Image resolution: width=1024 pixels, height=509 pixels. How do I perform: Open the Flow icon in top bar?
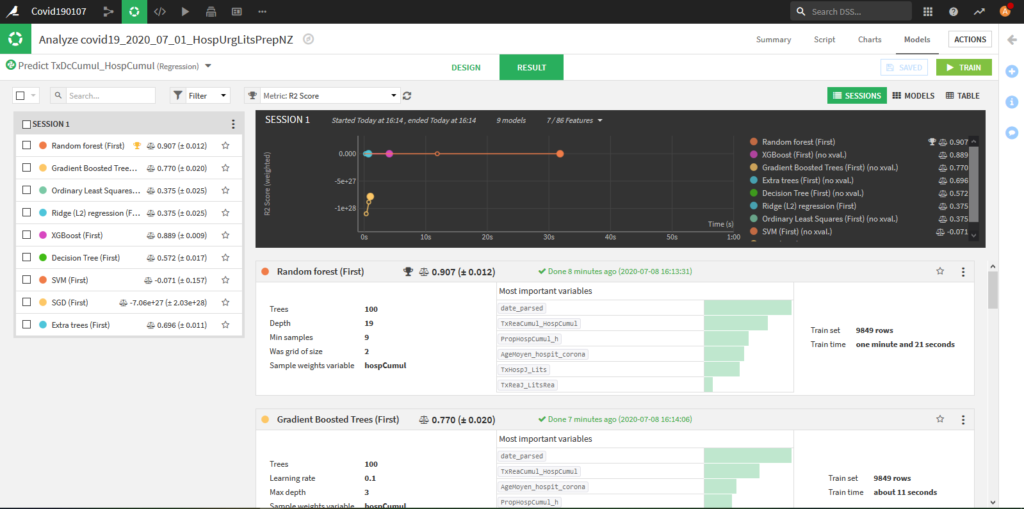[108, 12]
